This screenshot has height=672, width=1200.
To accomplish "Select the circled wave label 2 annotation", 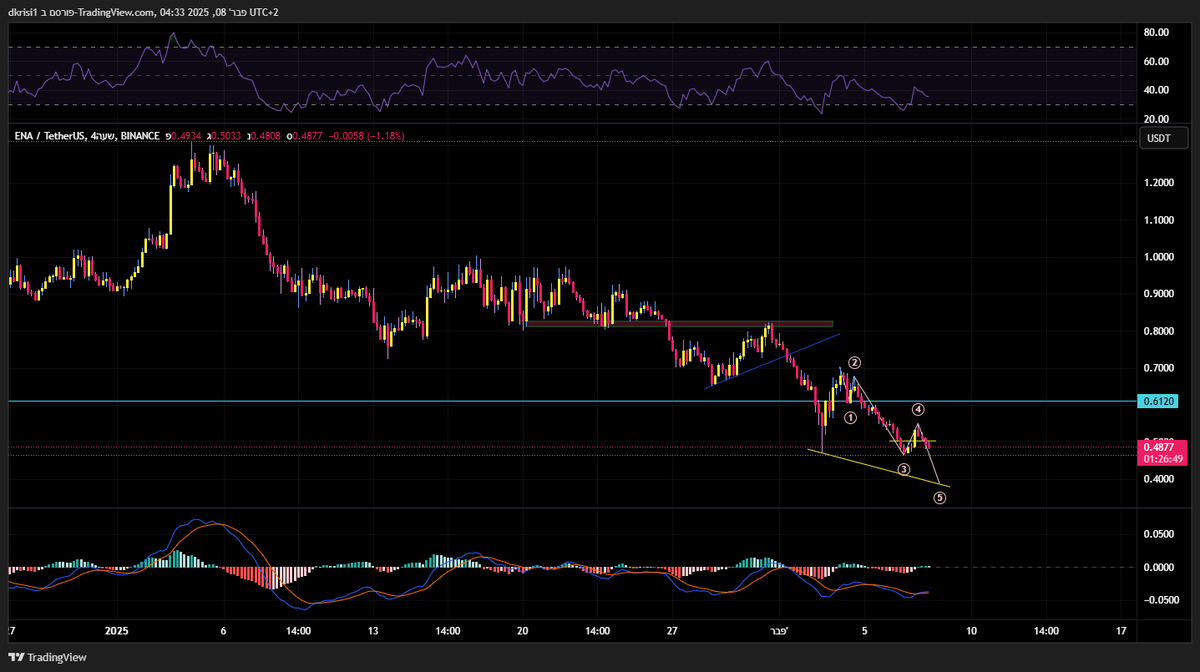I will click(x=854, y=363).
